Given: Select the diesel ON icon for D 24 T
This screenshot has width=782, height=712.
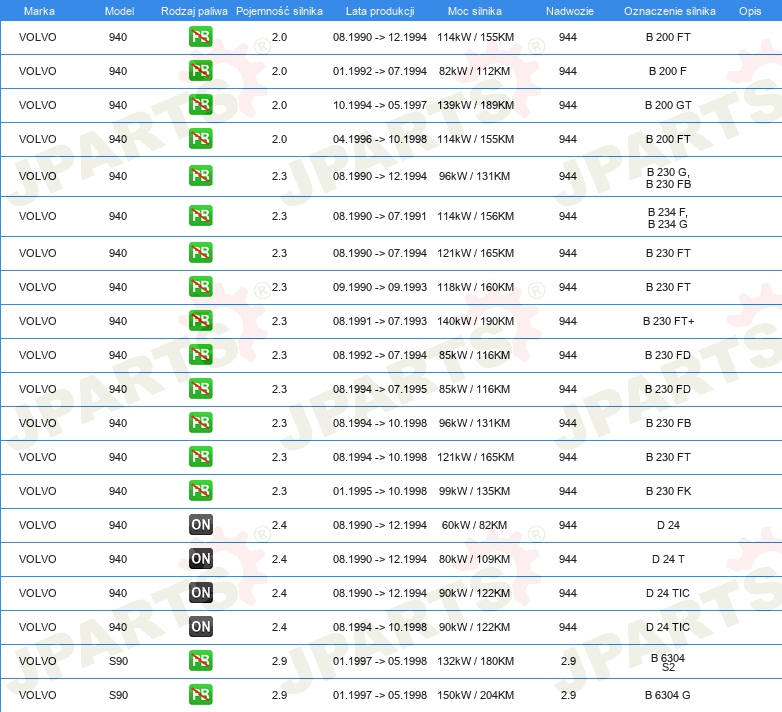Looking at the screenshot, I should tap(201, 559).
